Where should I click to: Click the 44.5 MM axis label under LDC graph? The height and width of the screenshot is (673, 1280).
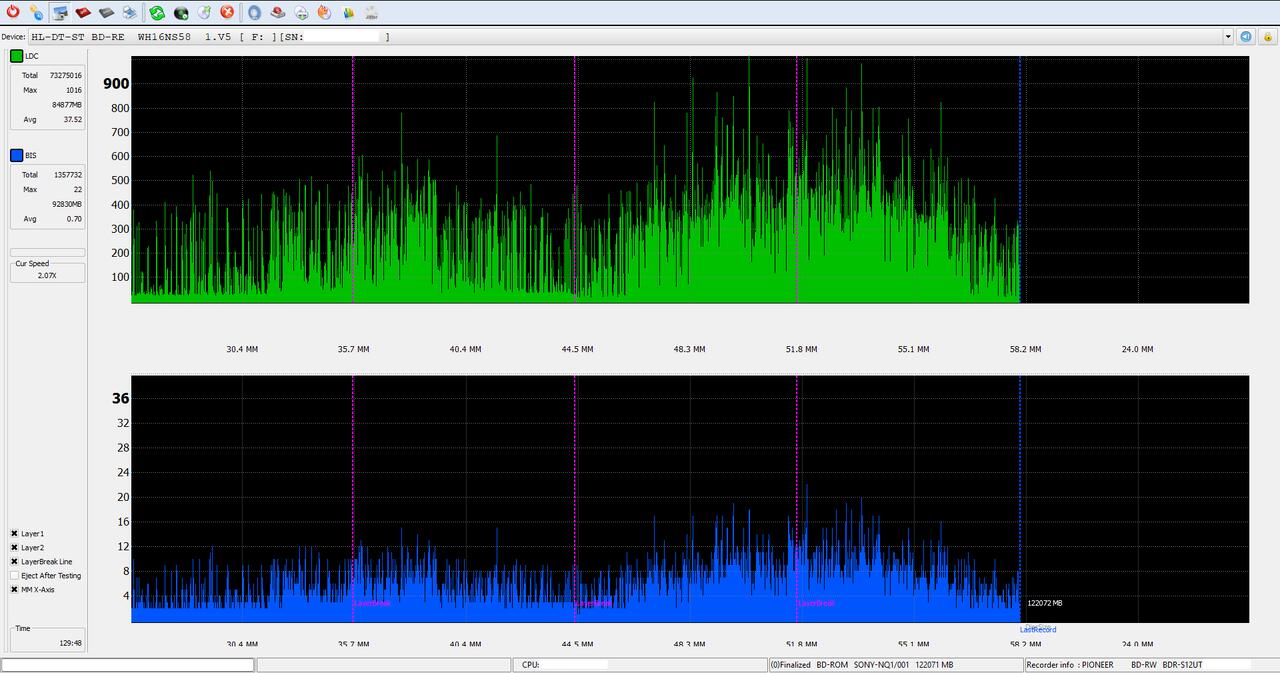click(x=578, y=349)
